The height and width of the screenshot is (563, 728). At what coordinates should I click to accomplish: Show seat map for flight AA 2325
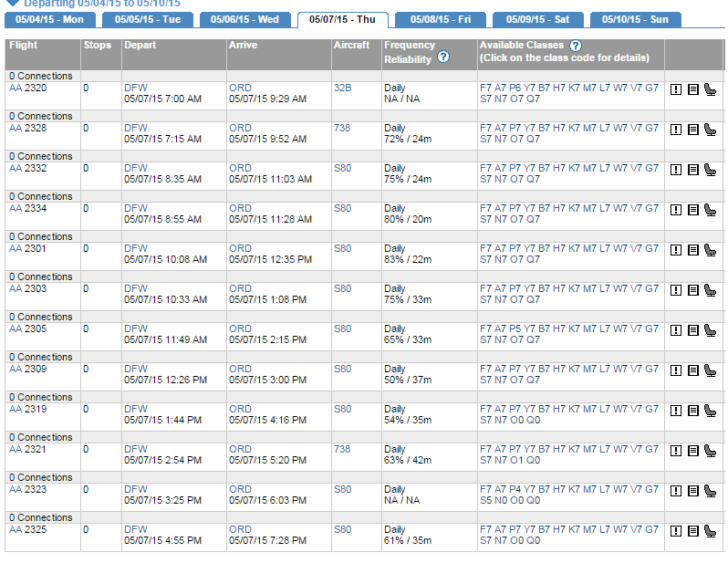[x=710, y=531]
